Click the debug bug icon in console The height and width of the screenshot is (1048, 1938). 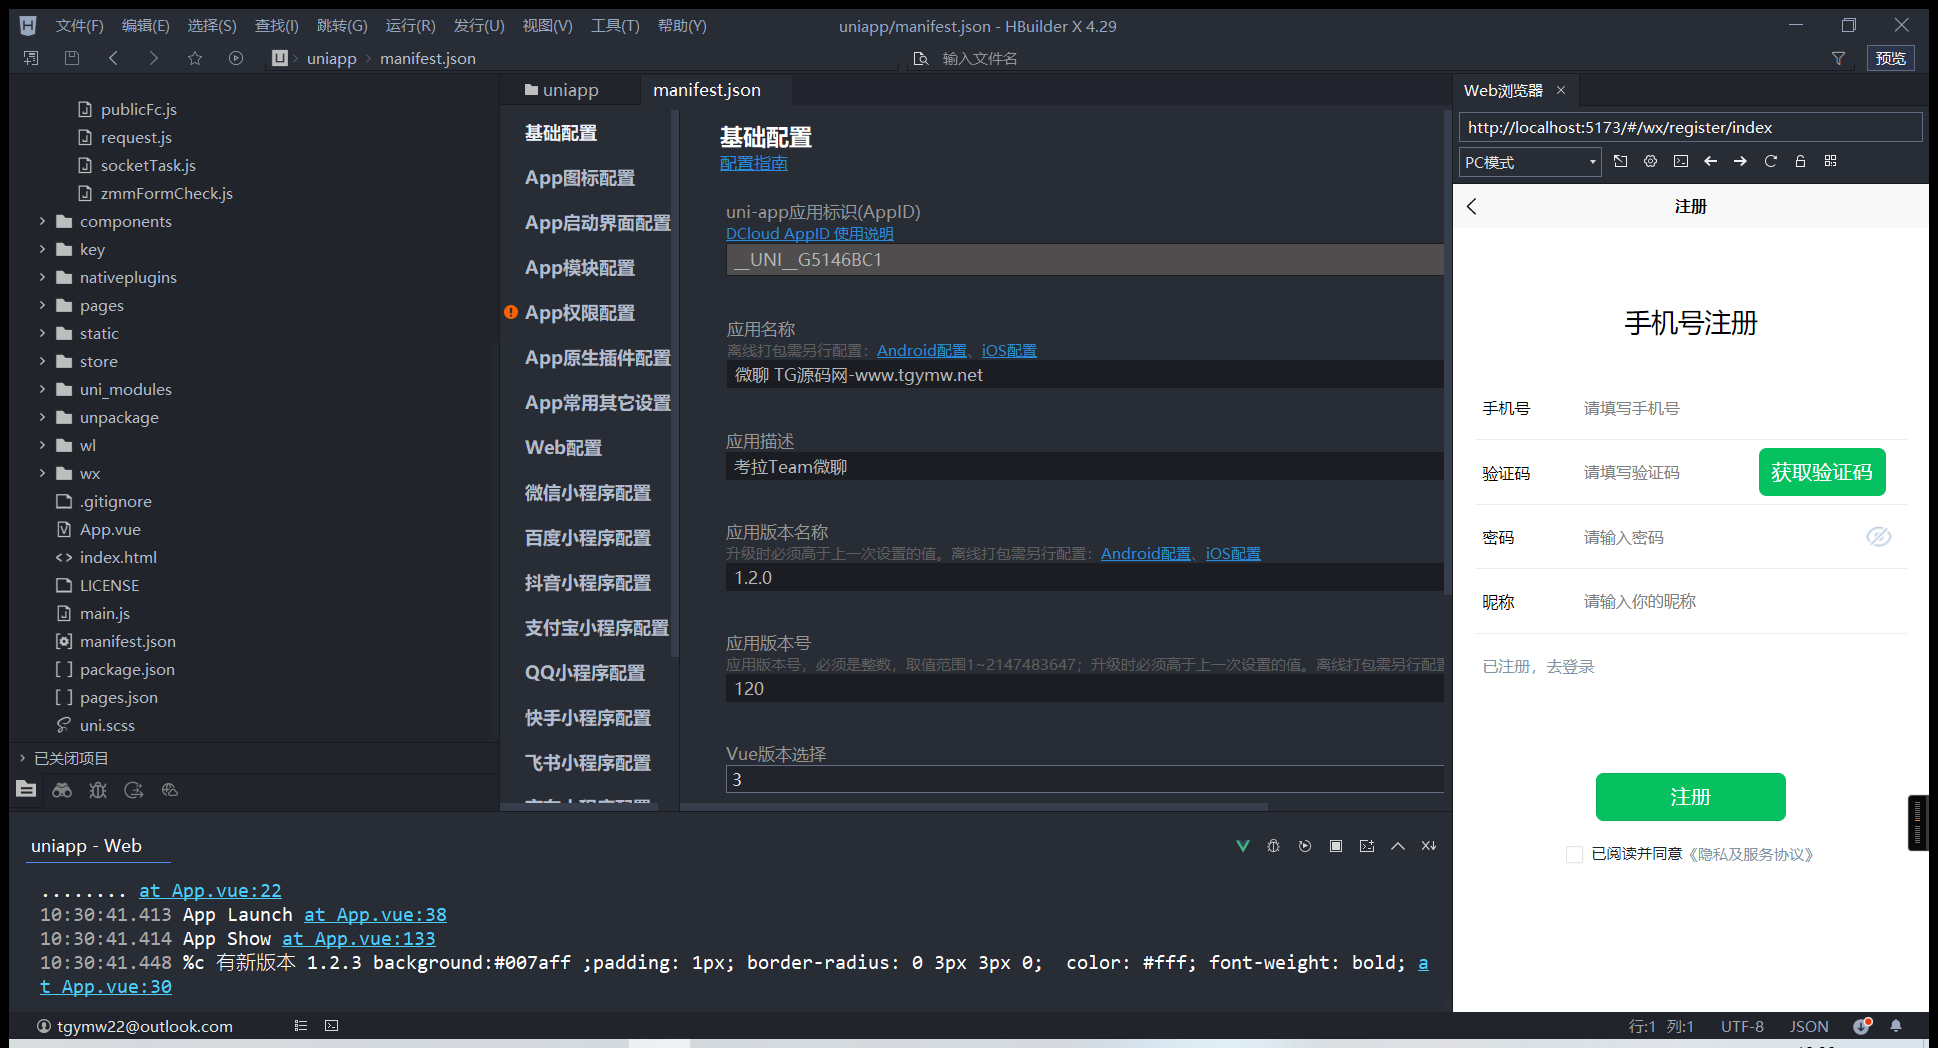(x=1273, y=846)
